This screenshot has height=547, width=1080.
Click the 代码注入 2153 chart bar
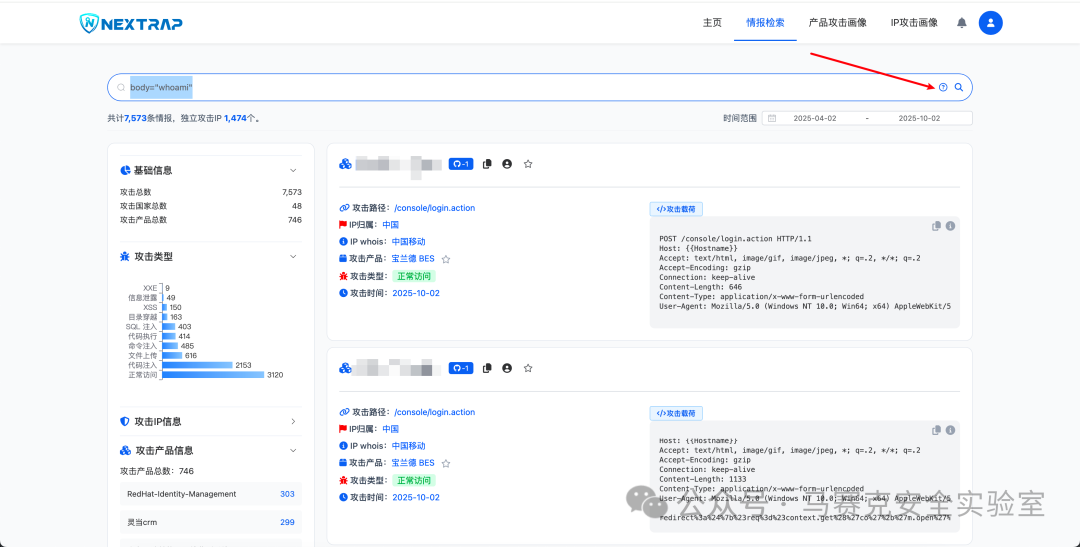point(197,365)
